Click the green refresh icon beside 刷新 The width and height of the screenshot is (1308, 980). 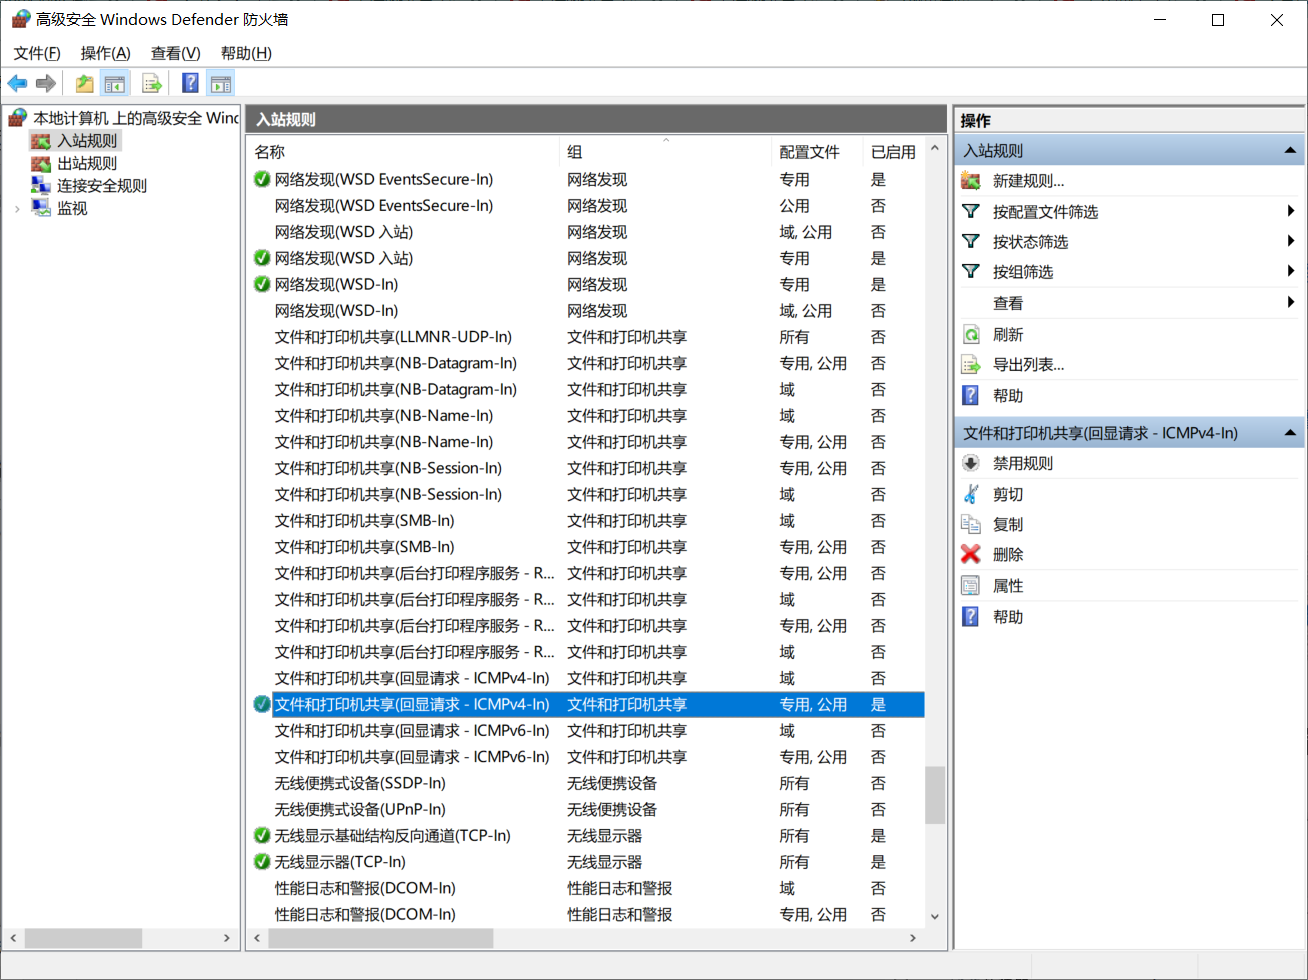click(x=971, y=334)
